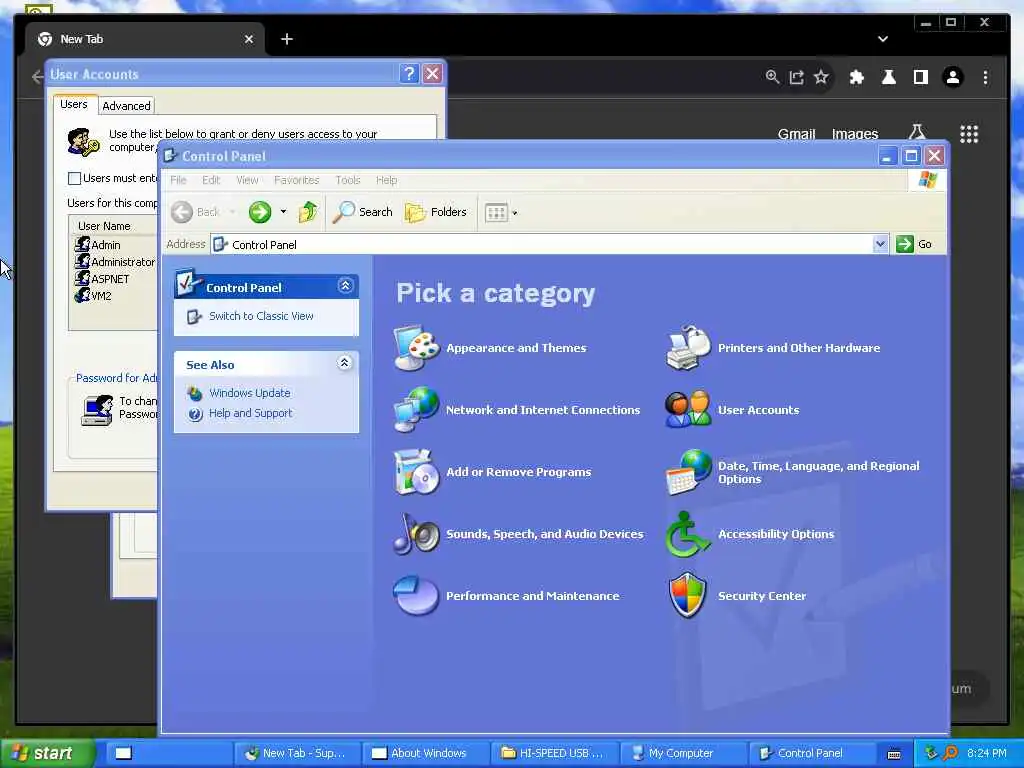Click the User Accounts help question-mark button

(x=409, y=74)
